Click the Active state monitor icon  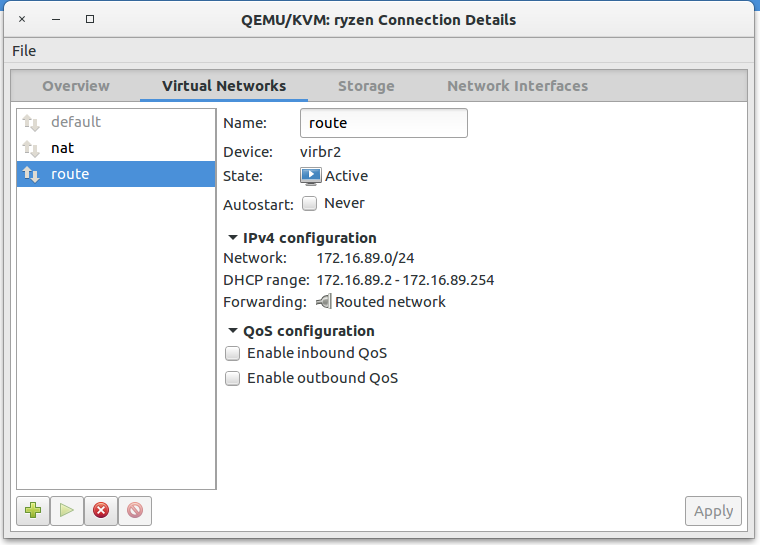311,176
